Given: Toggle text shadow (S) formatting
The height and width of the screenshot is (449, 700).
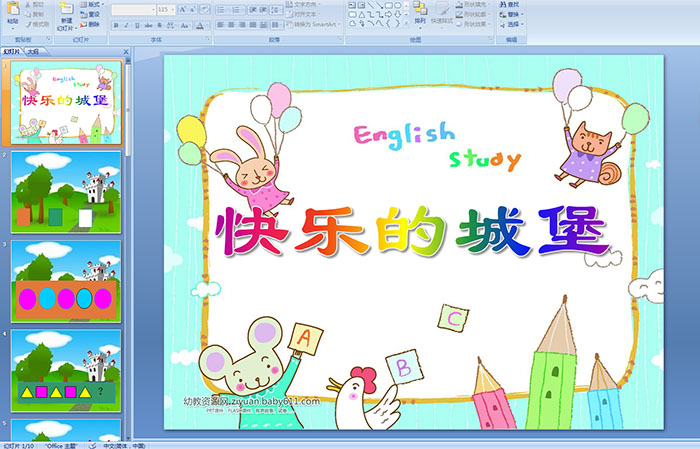Looking at the screenshot, I should (159, 25).
